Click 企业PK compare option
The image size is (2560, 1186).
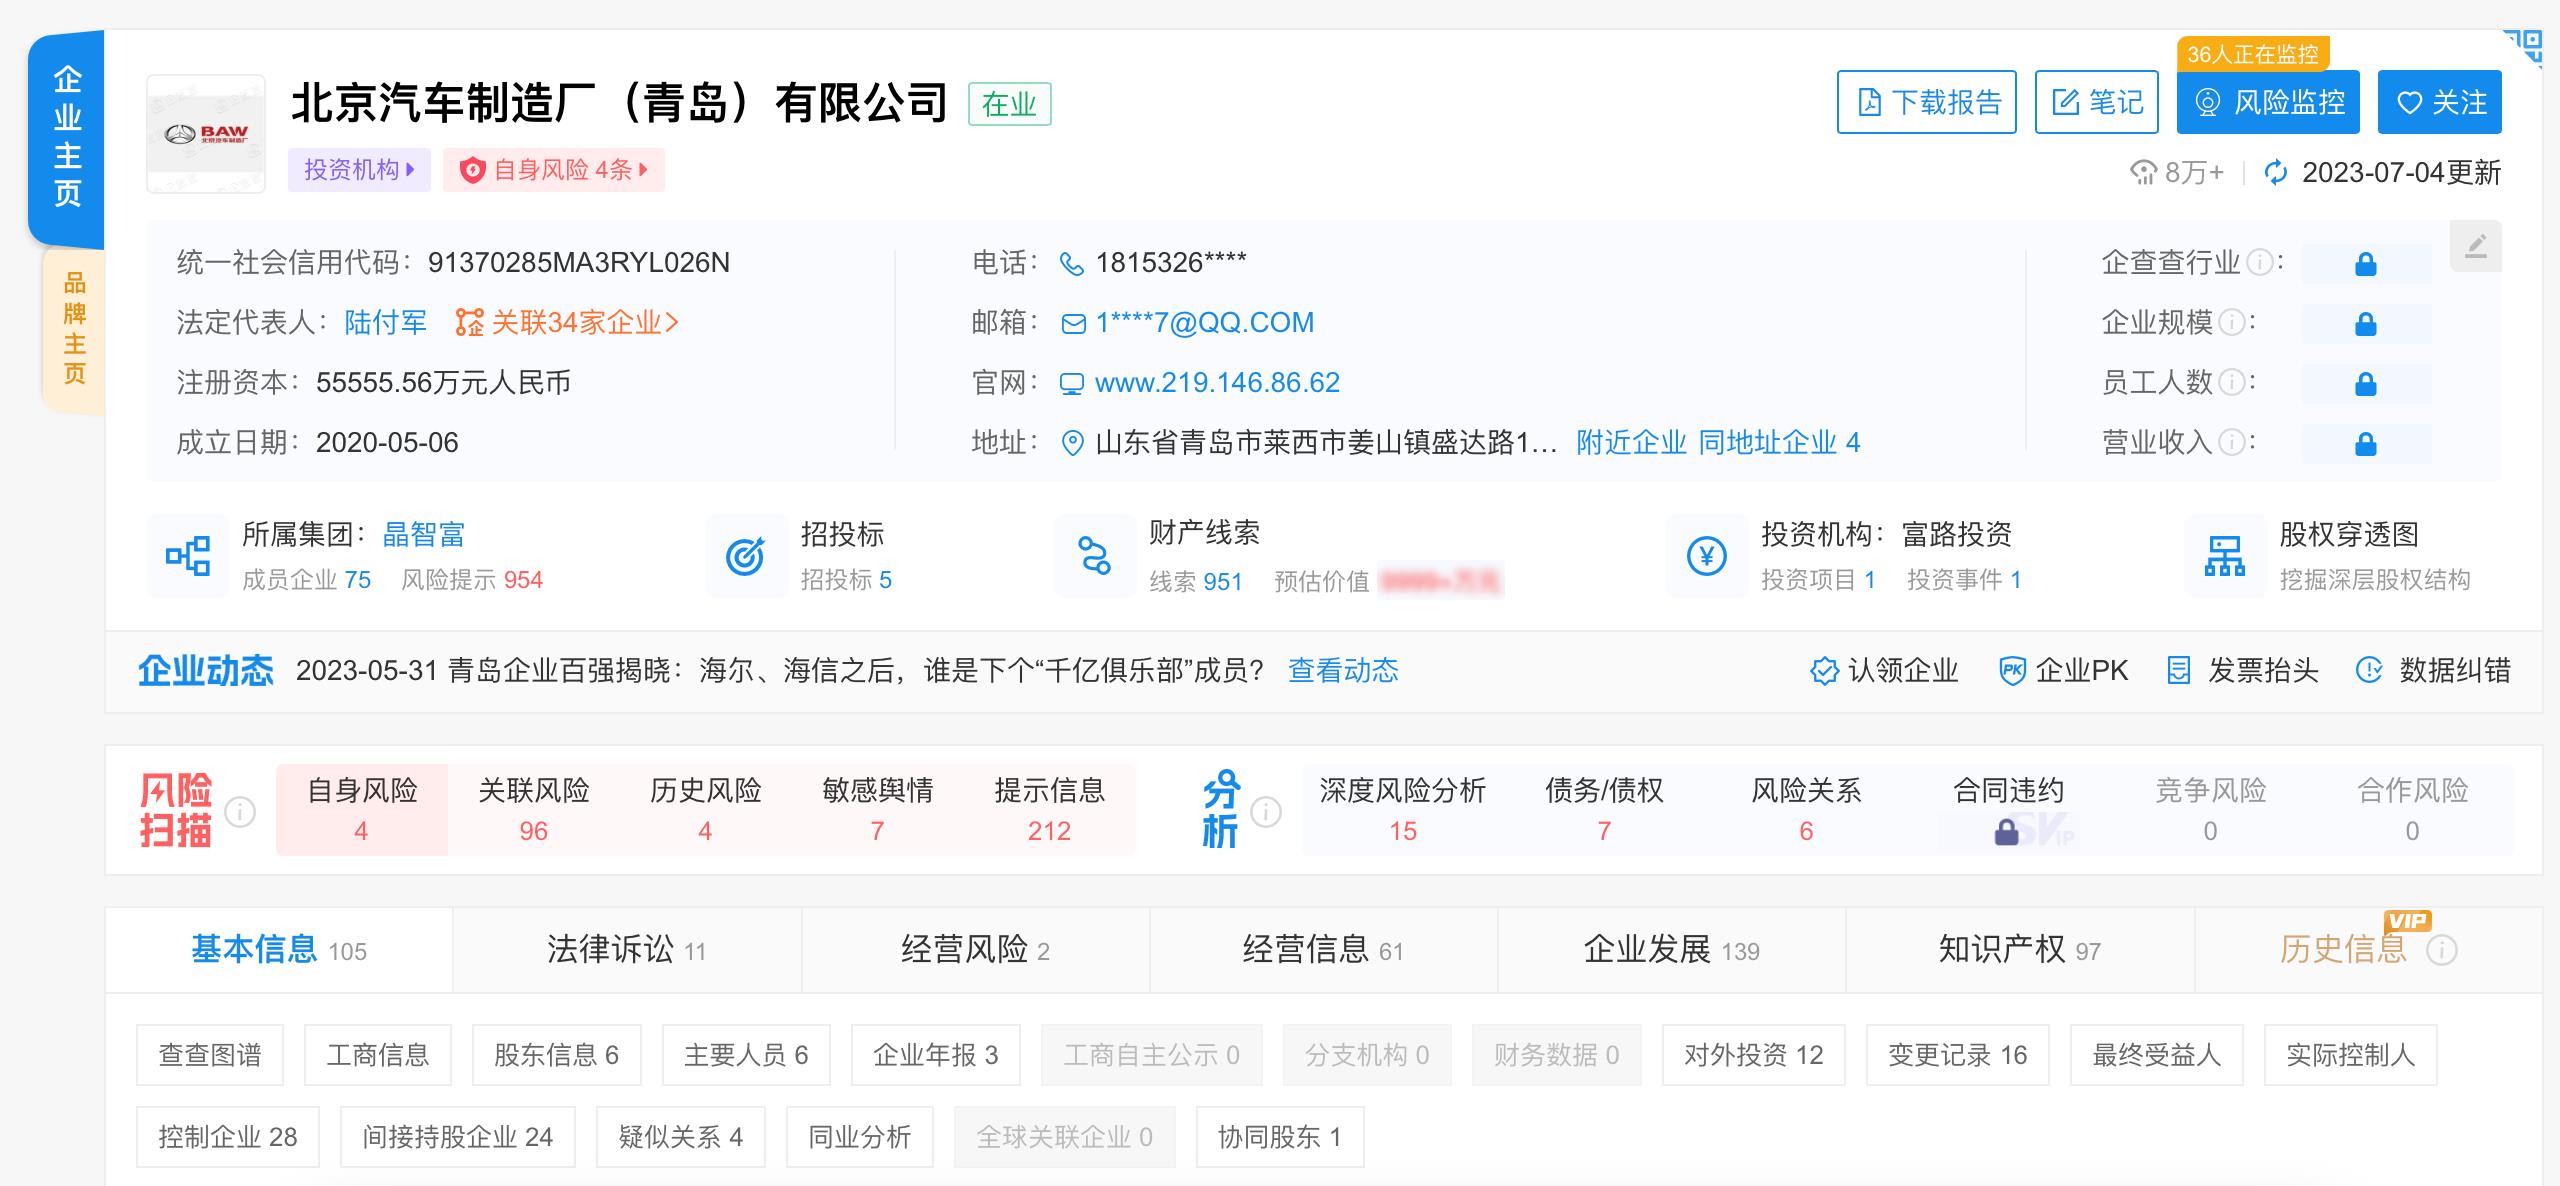[x=2063, y=670]
